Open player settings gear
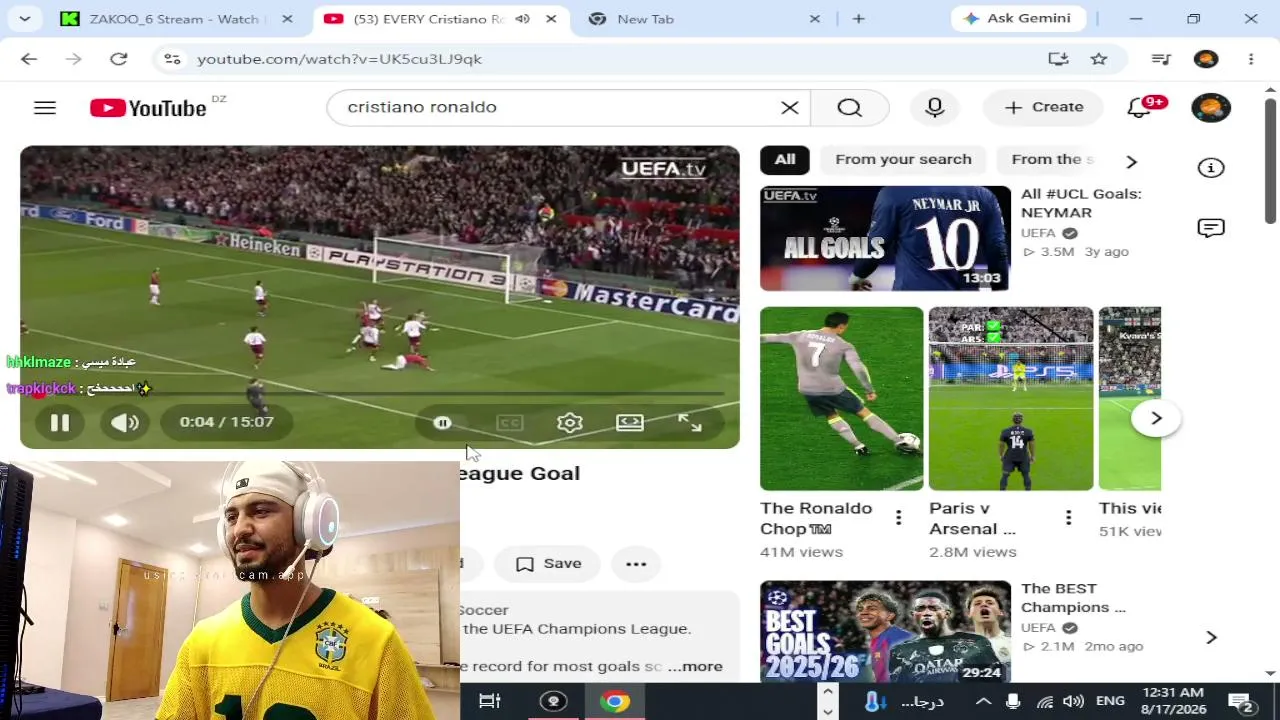Viewport: 1280px width, 720px height. 570,422
